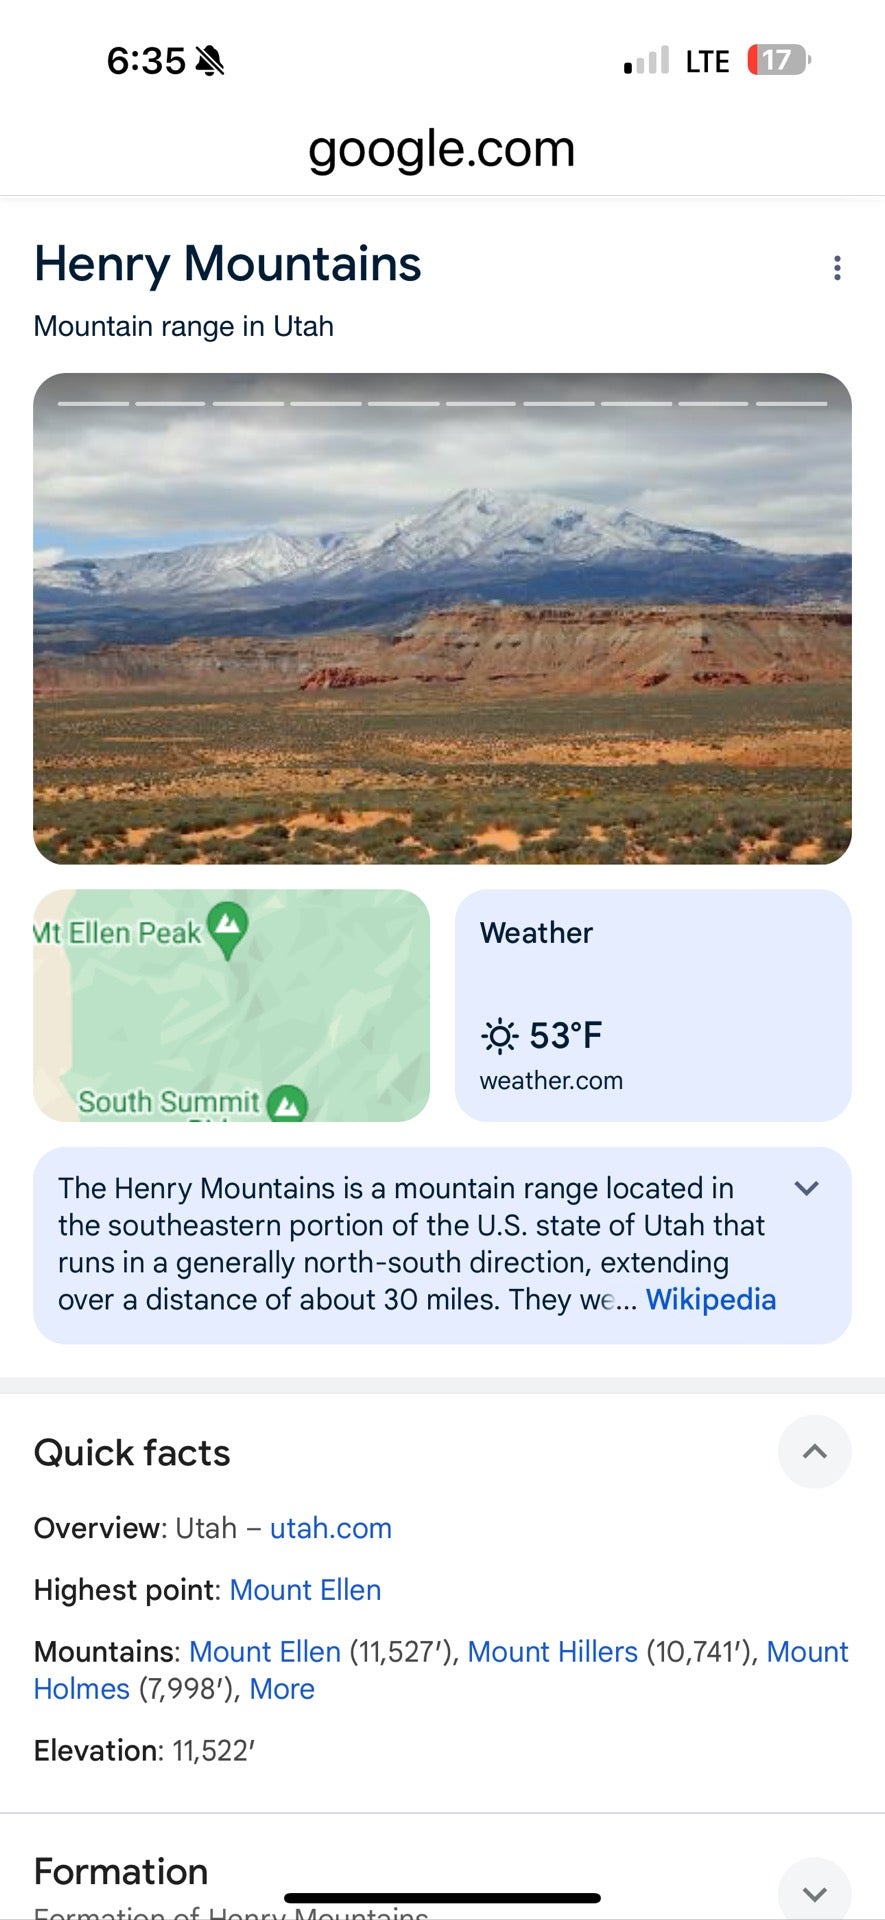Open the Henry Mountains photo
885x1920 pixels.
click(442, 640)
